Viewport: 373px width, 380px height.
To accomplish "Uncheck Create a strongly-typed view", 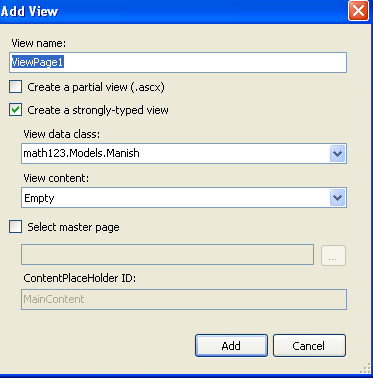I will (16, 110).
